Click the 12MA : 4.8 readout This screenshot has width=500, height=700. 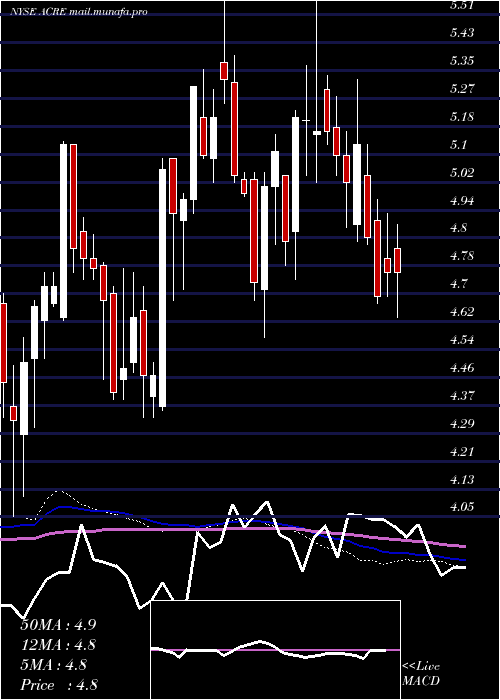pos(59,645)
